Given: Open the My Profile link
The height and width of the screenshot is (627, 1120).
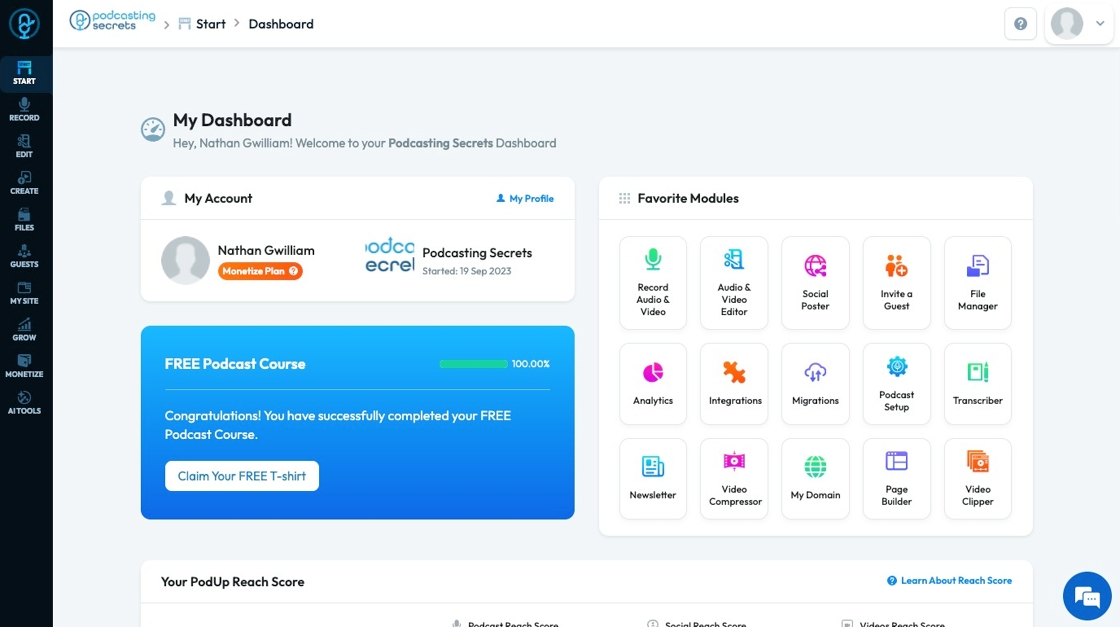Looking at the screenshot, I should (525, 199).
